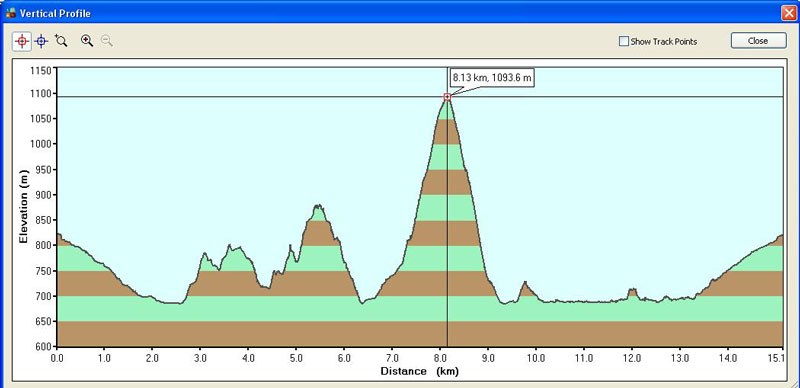The image size is (800, 388).
Task: Click the 800 elevation axis value
Action: click(x=43, y=246)
